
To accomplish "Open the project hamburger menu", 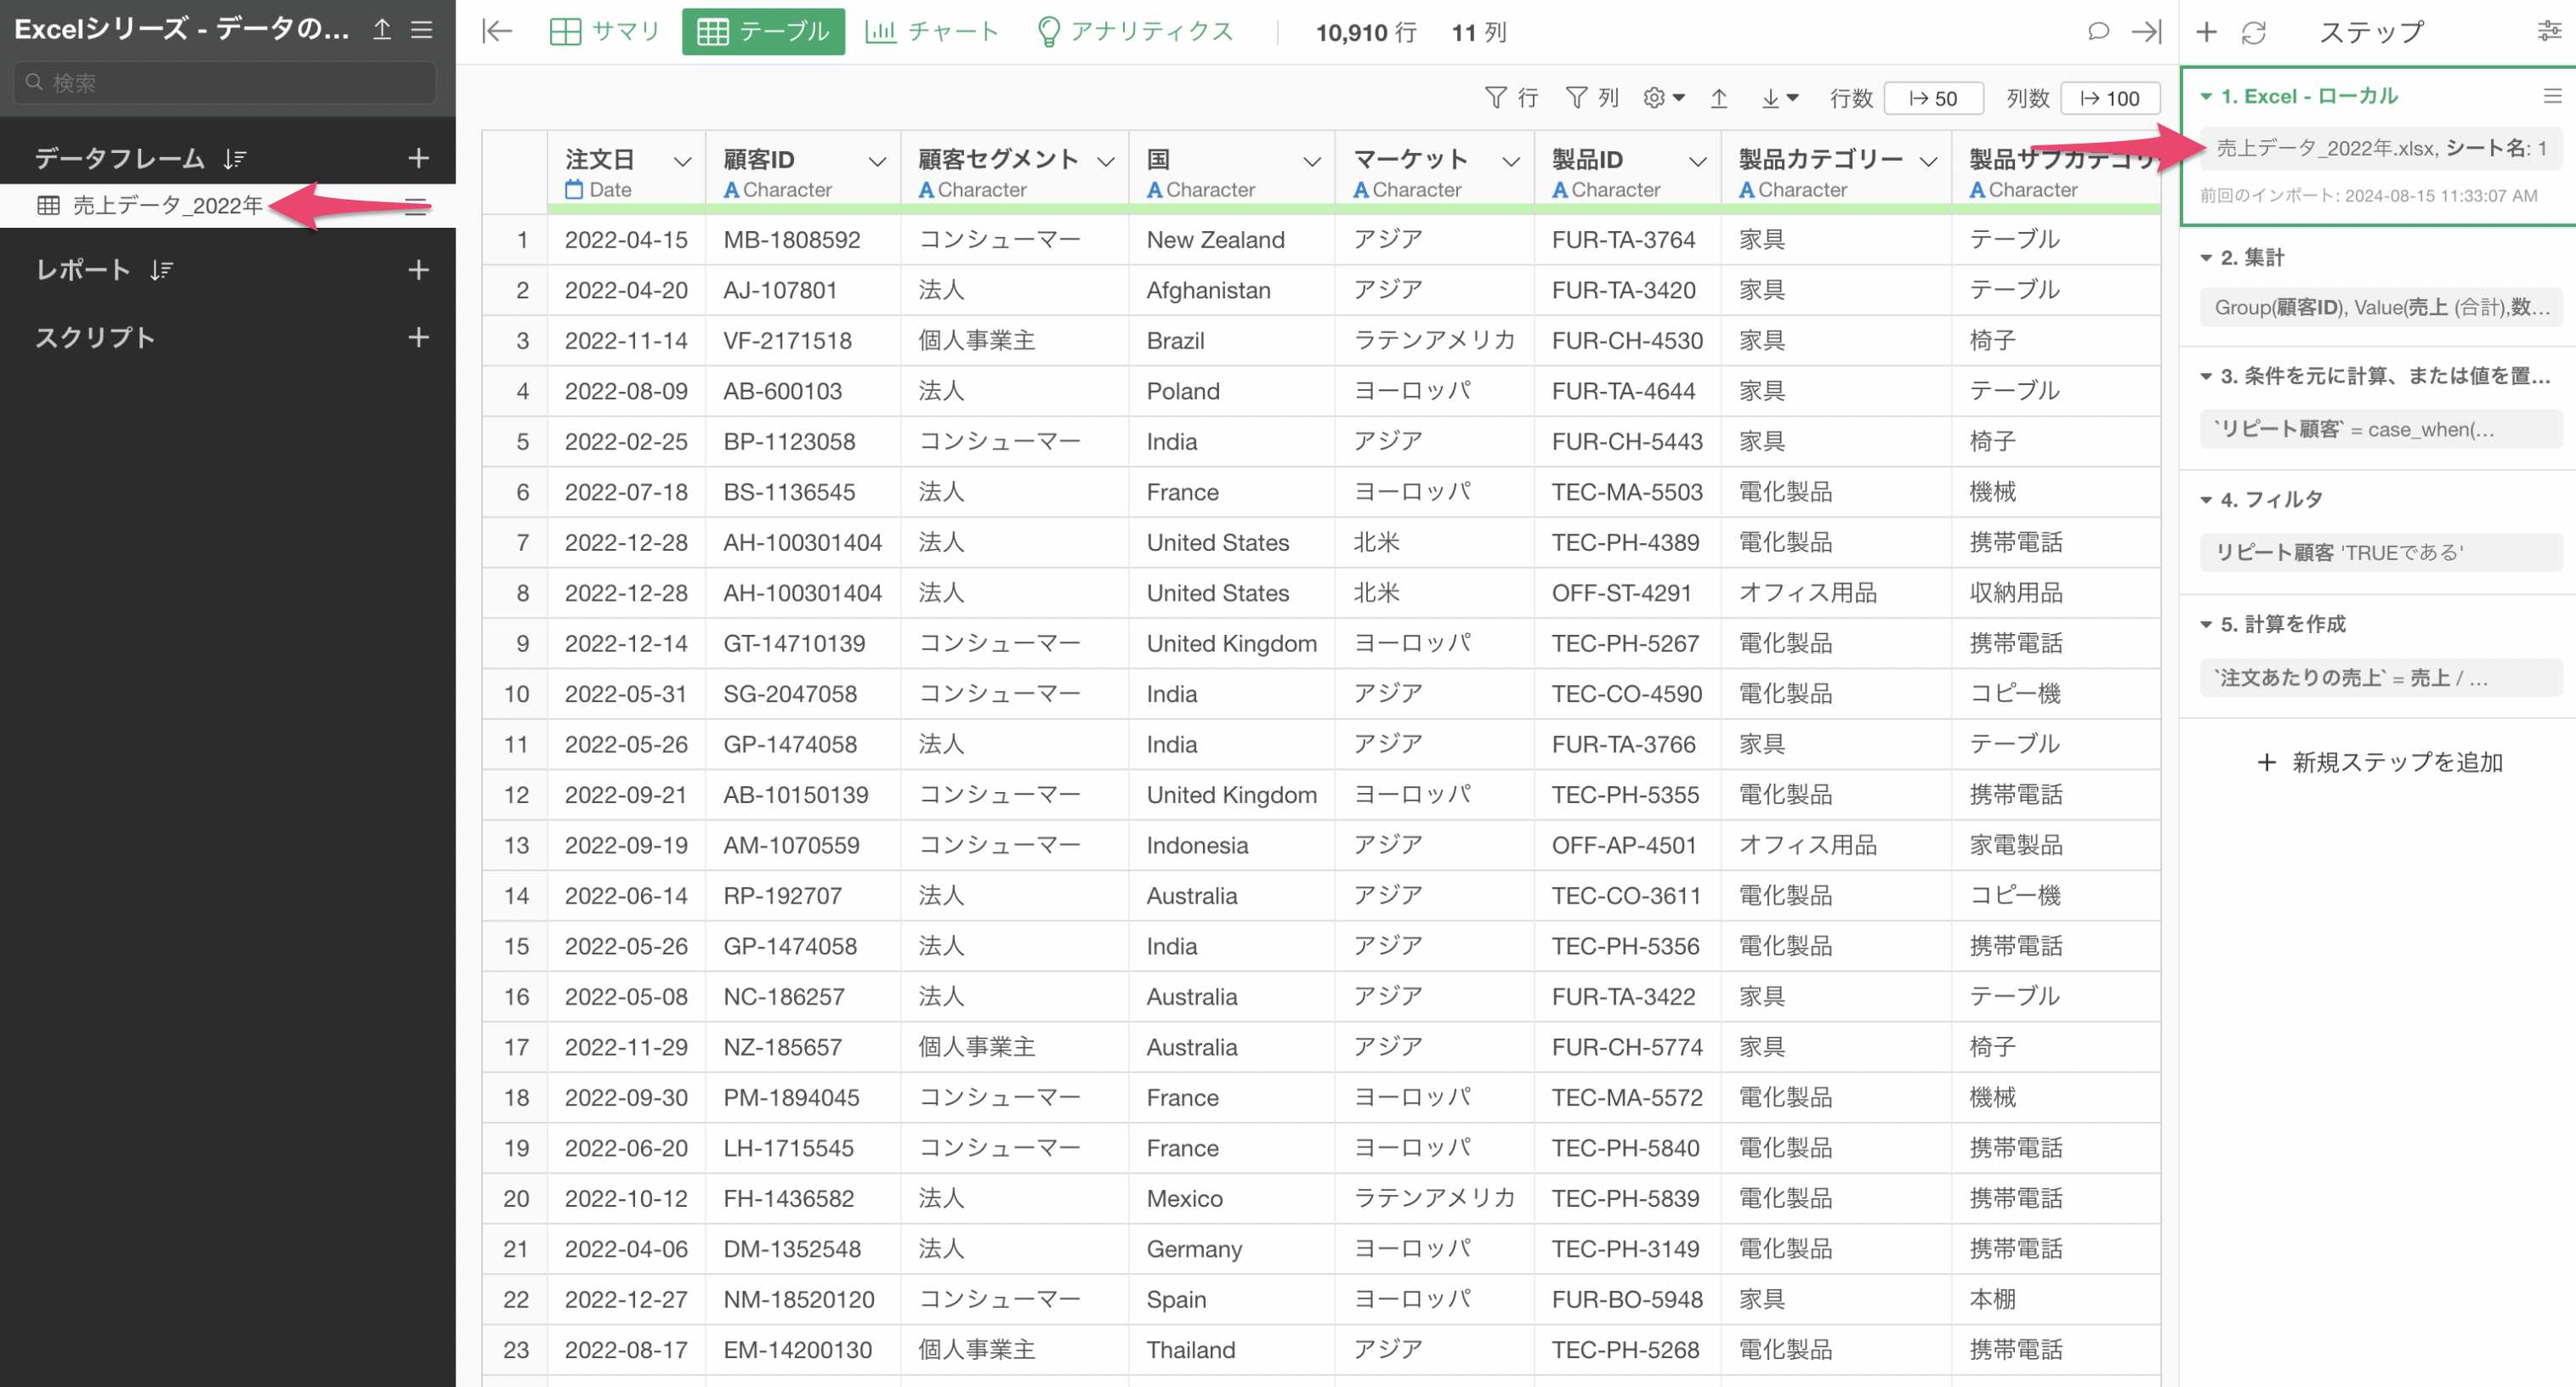I will 422,29.
